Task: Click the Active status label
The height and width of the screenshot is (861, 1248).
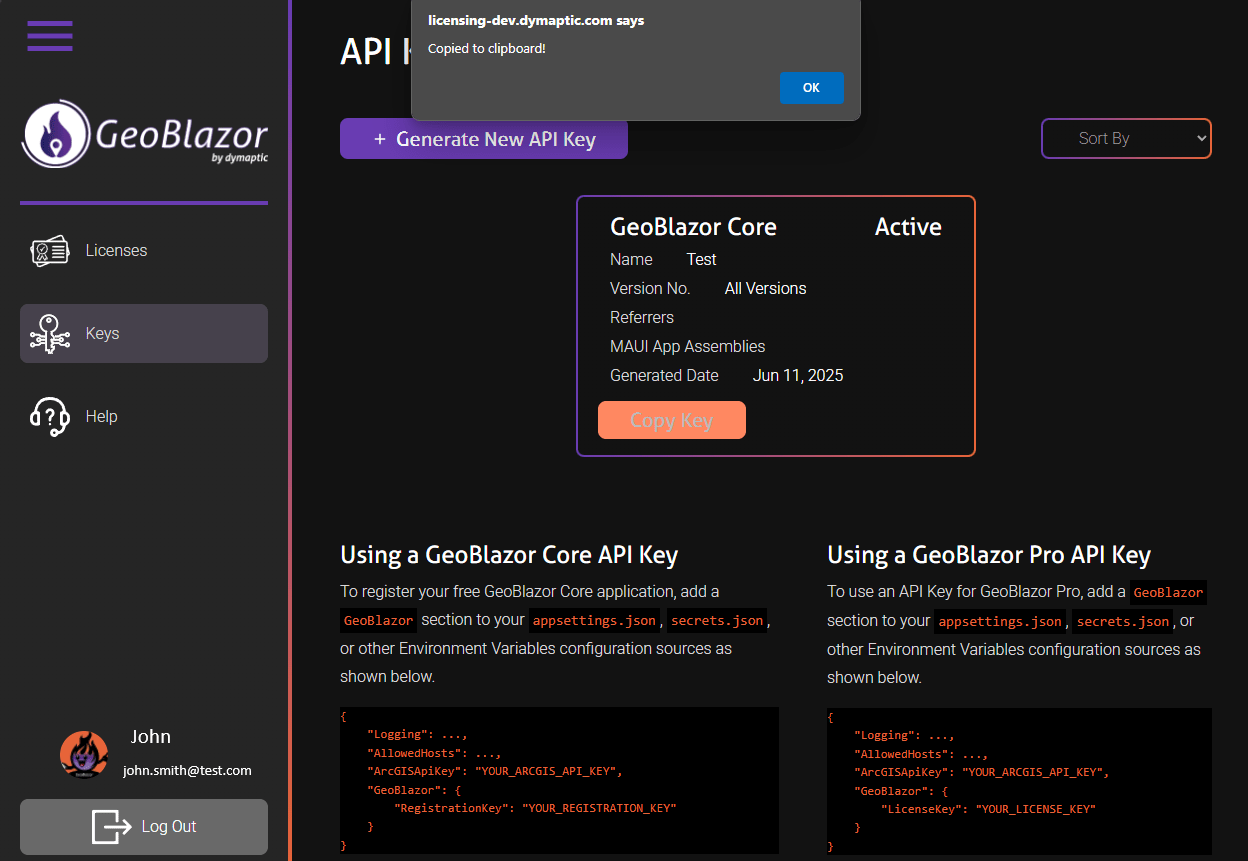Action: pos(908,227)
